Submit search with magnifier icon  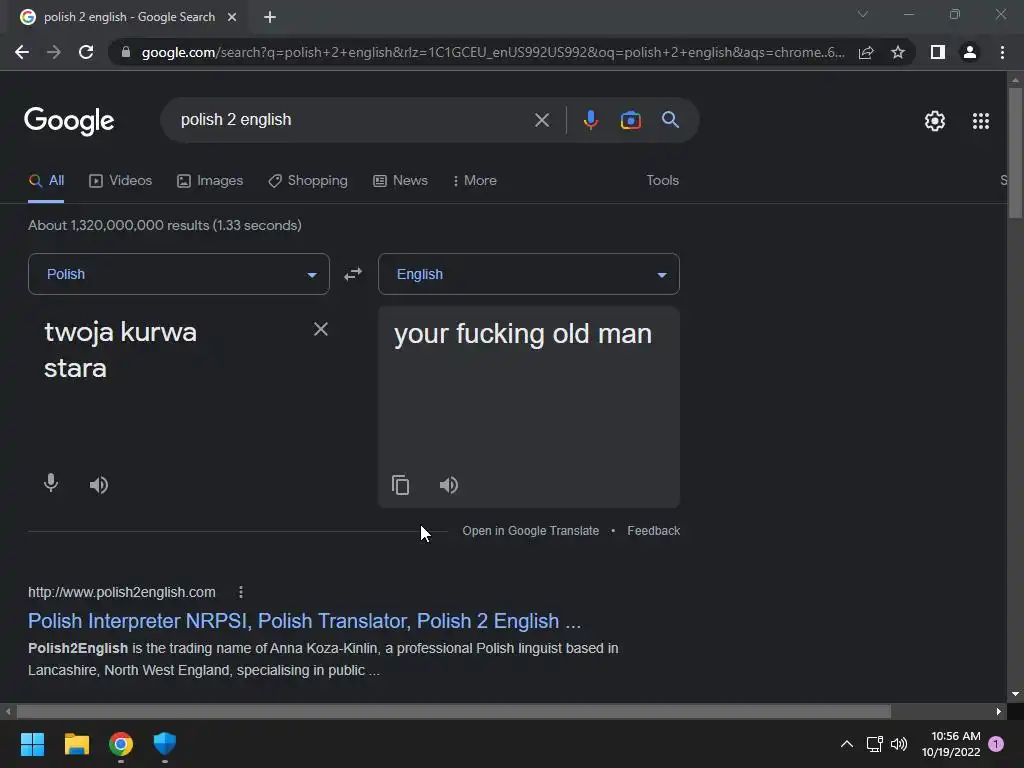tap(670, 120)
